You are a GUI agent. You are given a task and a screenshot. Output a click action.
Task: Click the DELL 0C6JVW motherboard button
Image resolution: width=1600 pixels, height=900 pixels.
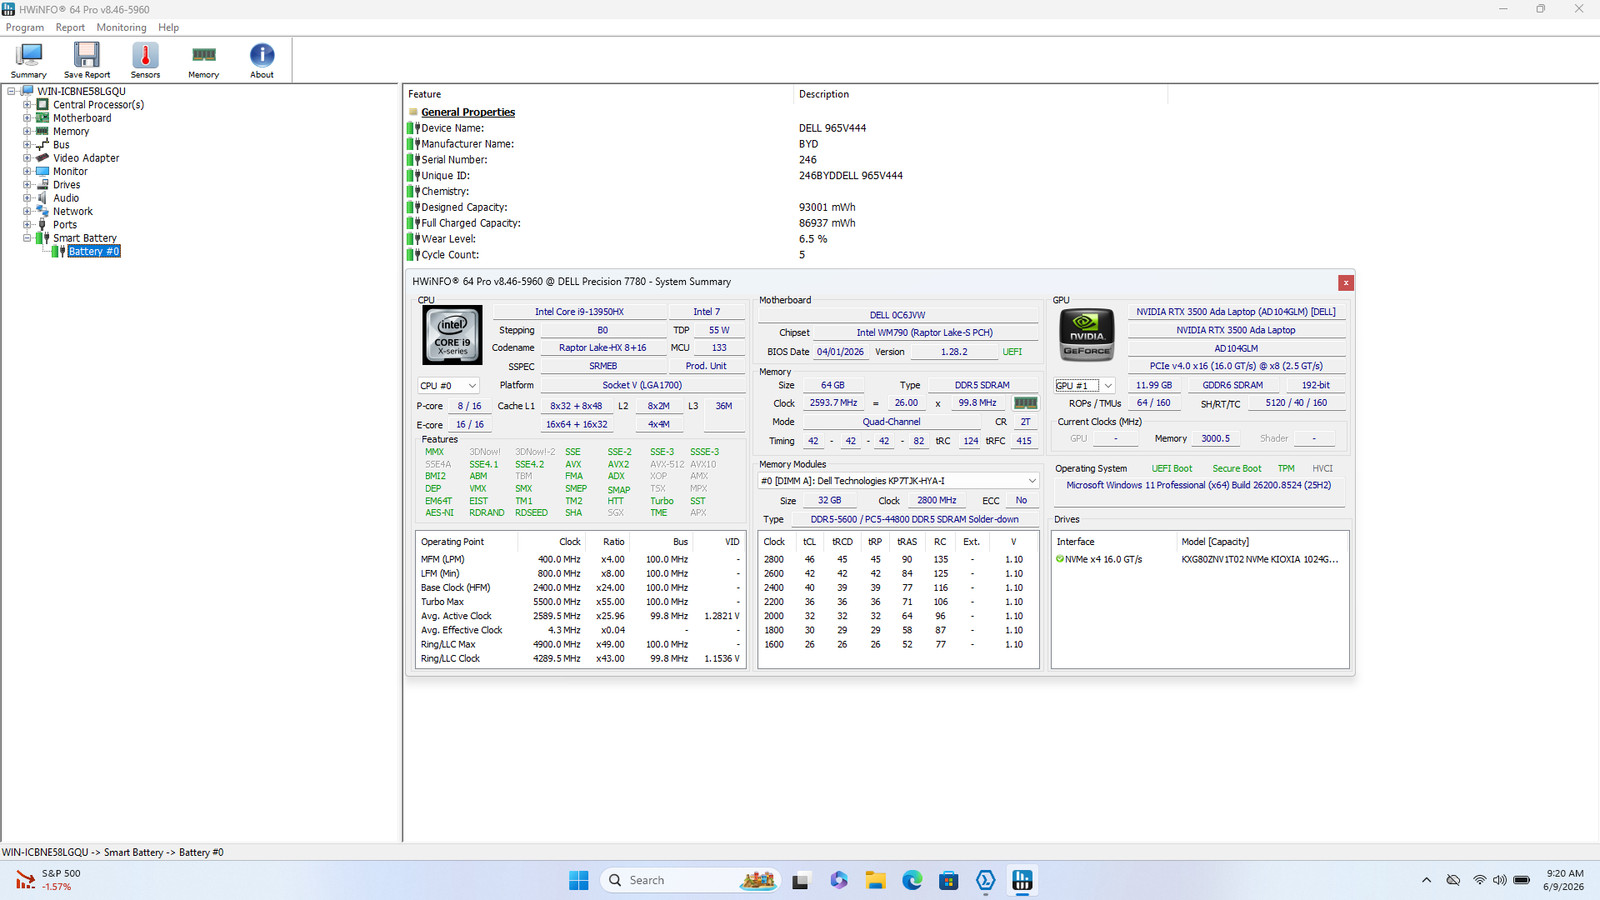pos(897,315)
